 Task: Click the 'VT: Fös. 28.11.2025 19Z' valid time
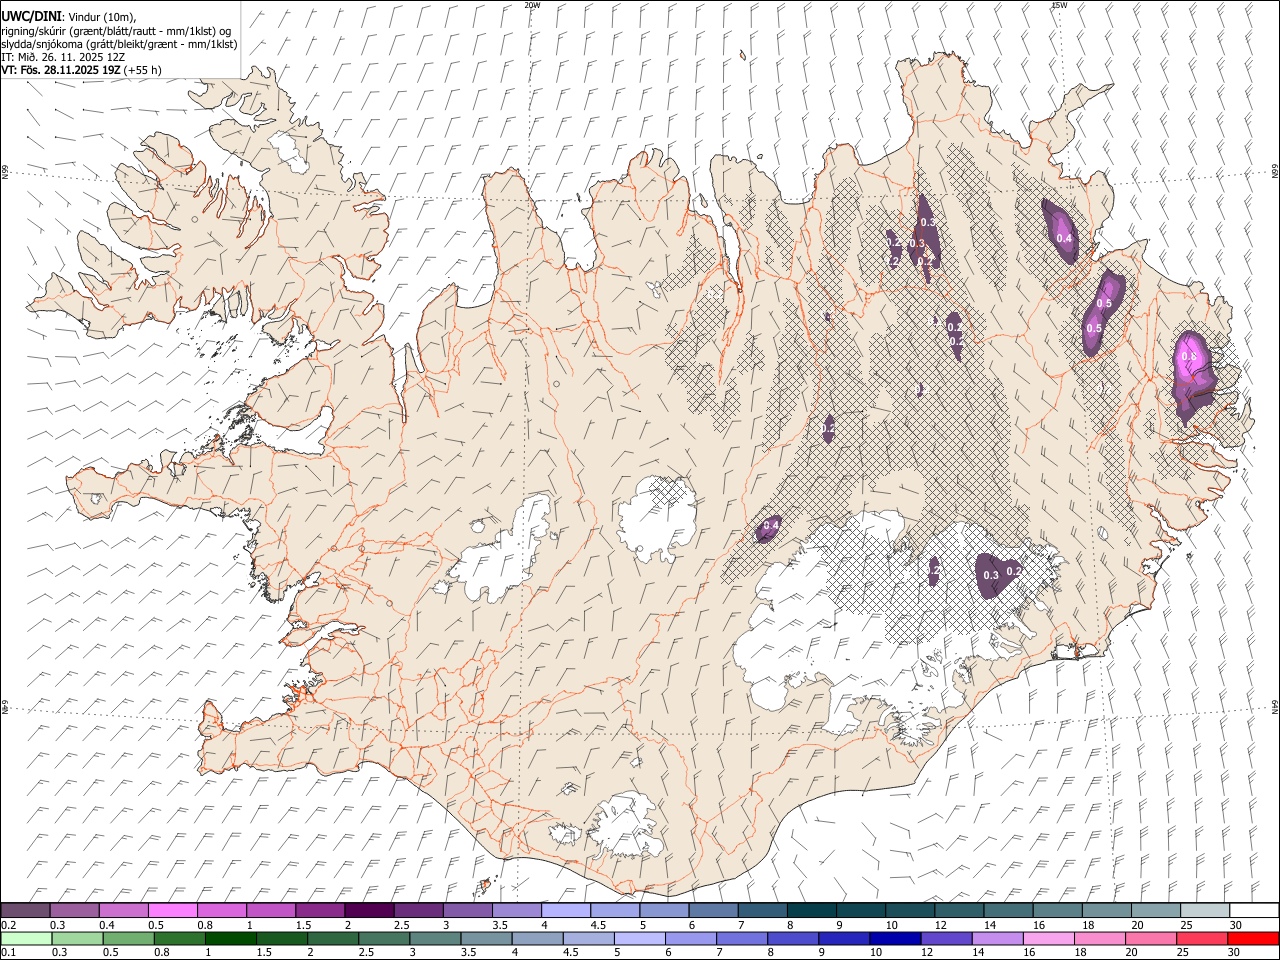point(61,70)
